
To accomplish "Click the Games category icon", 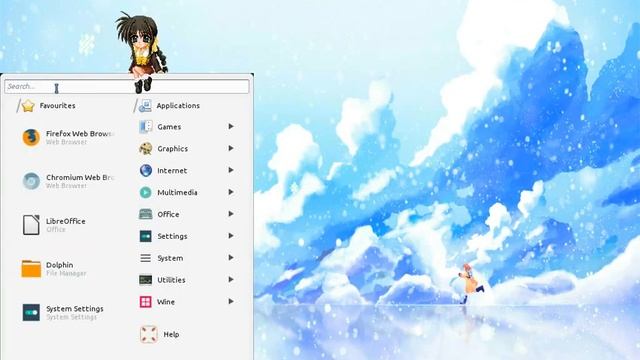I will [x=145, y=127].
